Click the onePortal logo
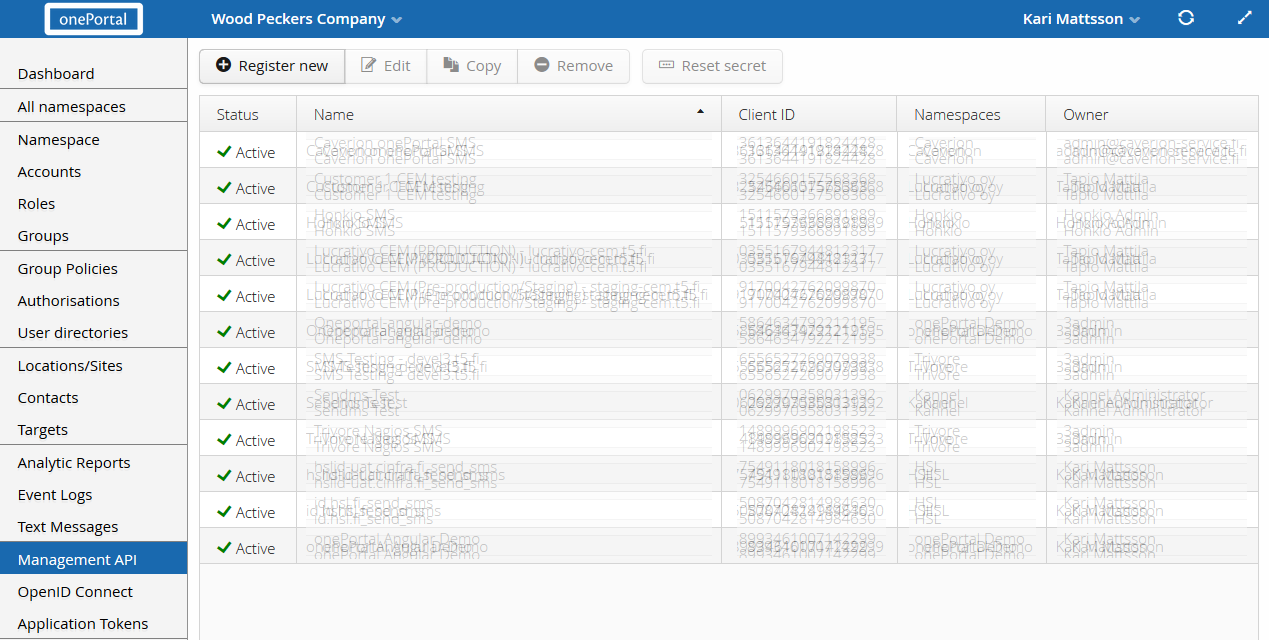1269x640 pixels. 93,19
